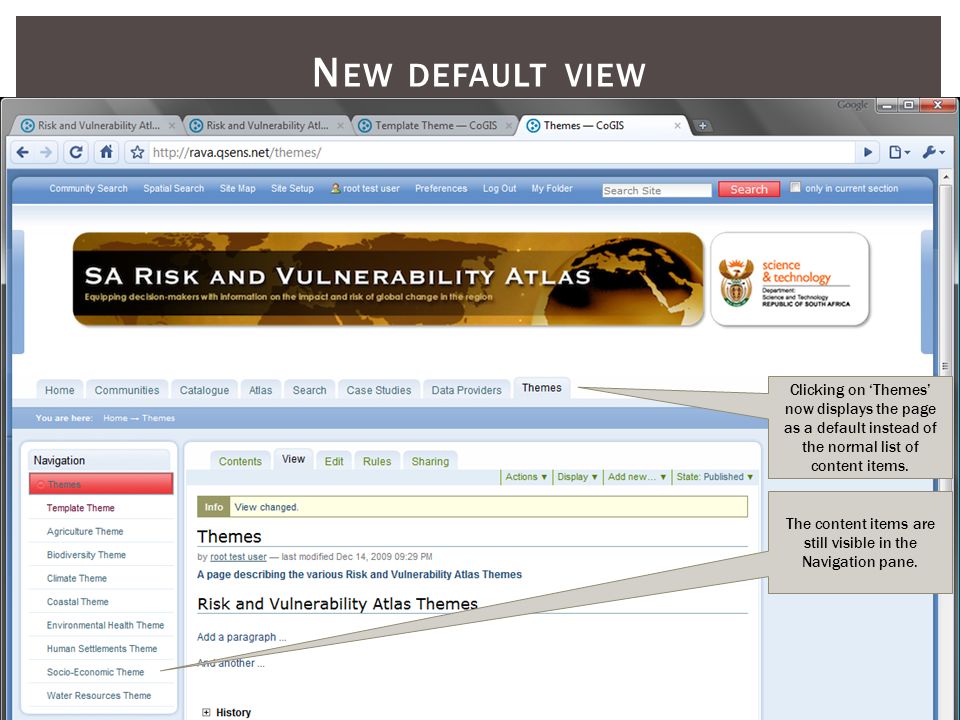Click the Go play-arrow icon in the address bar
This screenshot has width=960, height=720.
868,152
